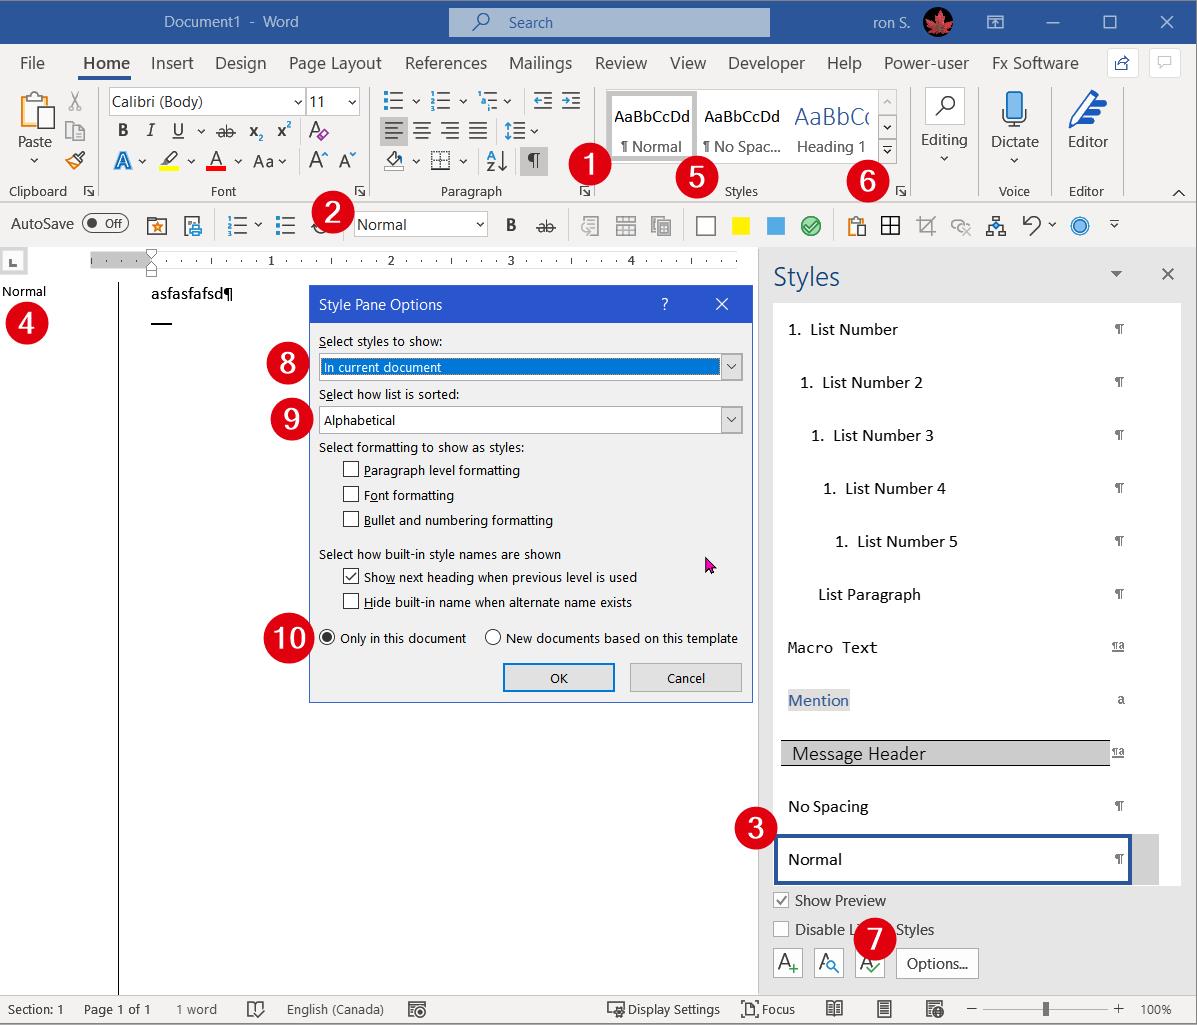Screen dimensions: 1197x1025
Task: Open the font size dropdown
Action: [352, 102]
